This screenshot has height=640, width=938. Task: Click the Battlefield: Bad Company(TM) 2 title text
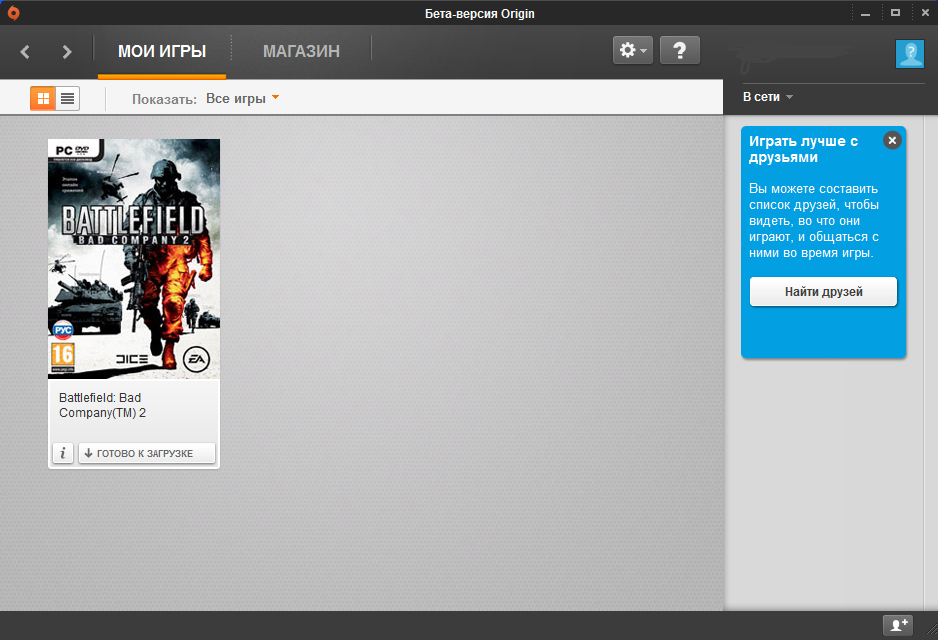[100, 405]
